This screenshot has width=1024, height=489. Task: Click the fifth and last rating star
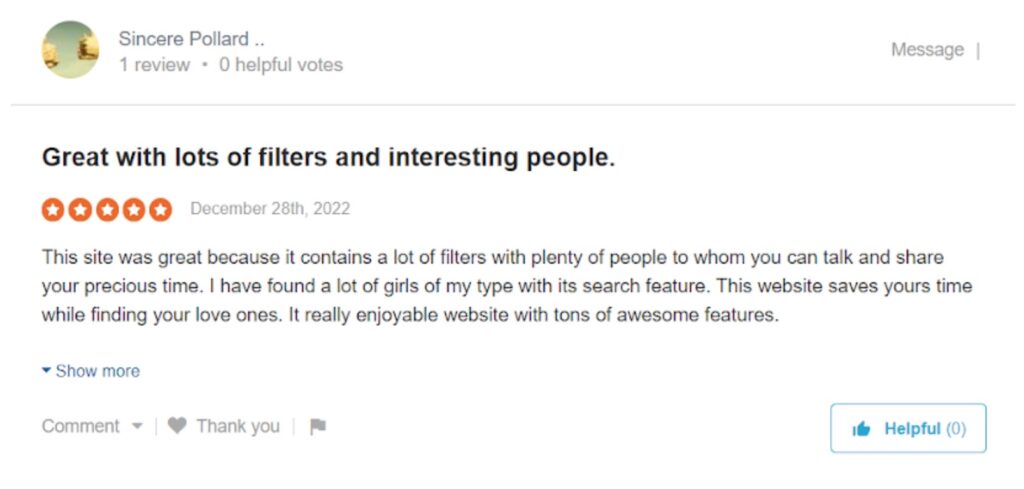click(160, 210)
